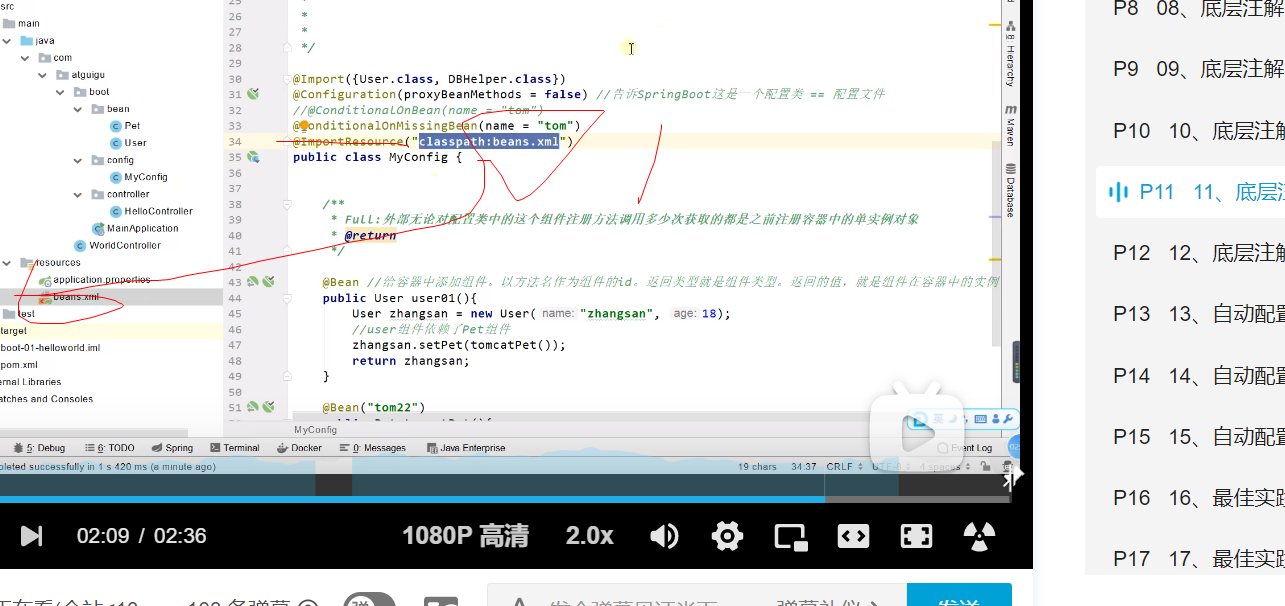The height and width of the screenshot is (606, 1285).
Task: Collapse the com package
Action: (x=26, y=58)
